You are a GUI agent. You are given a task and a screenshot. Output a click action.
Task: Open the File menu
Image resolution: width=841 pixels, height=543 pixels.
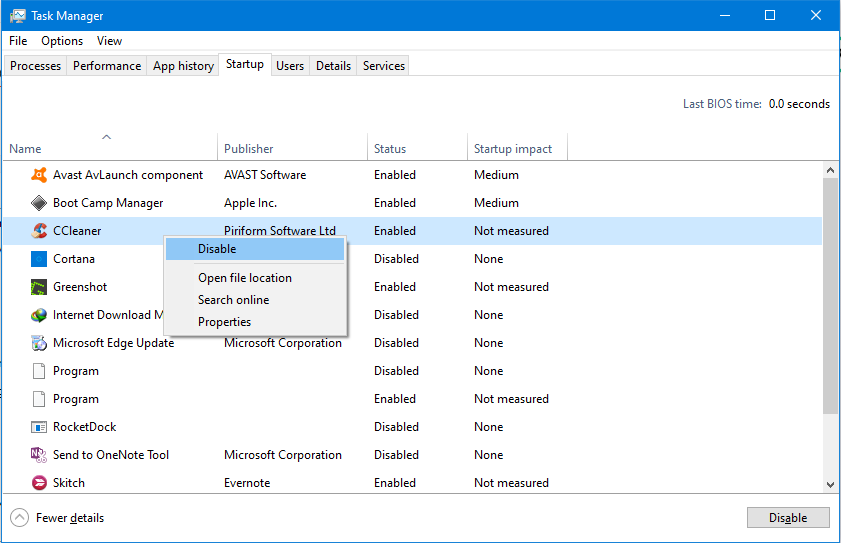18,41
